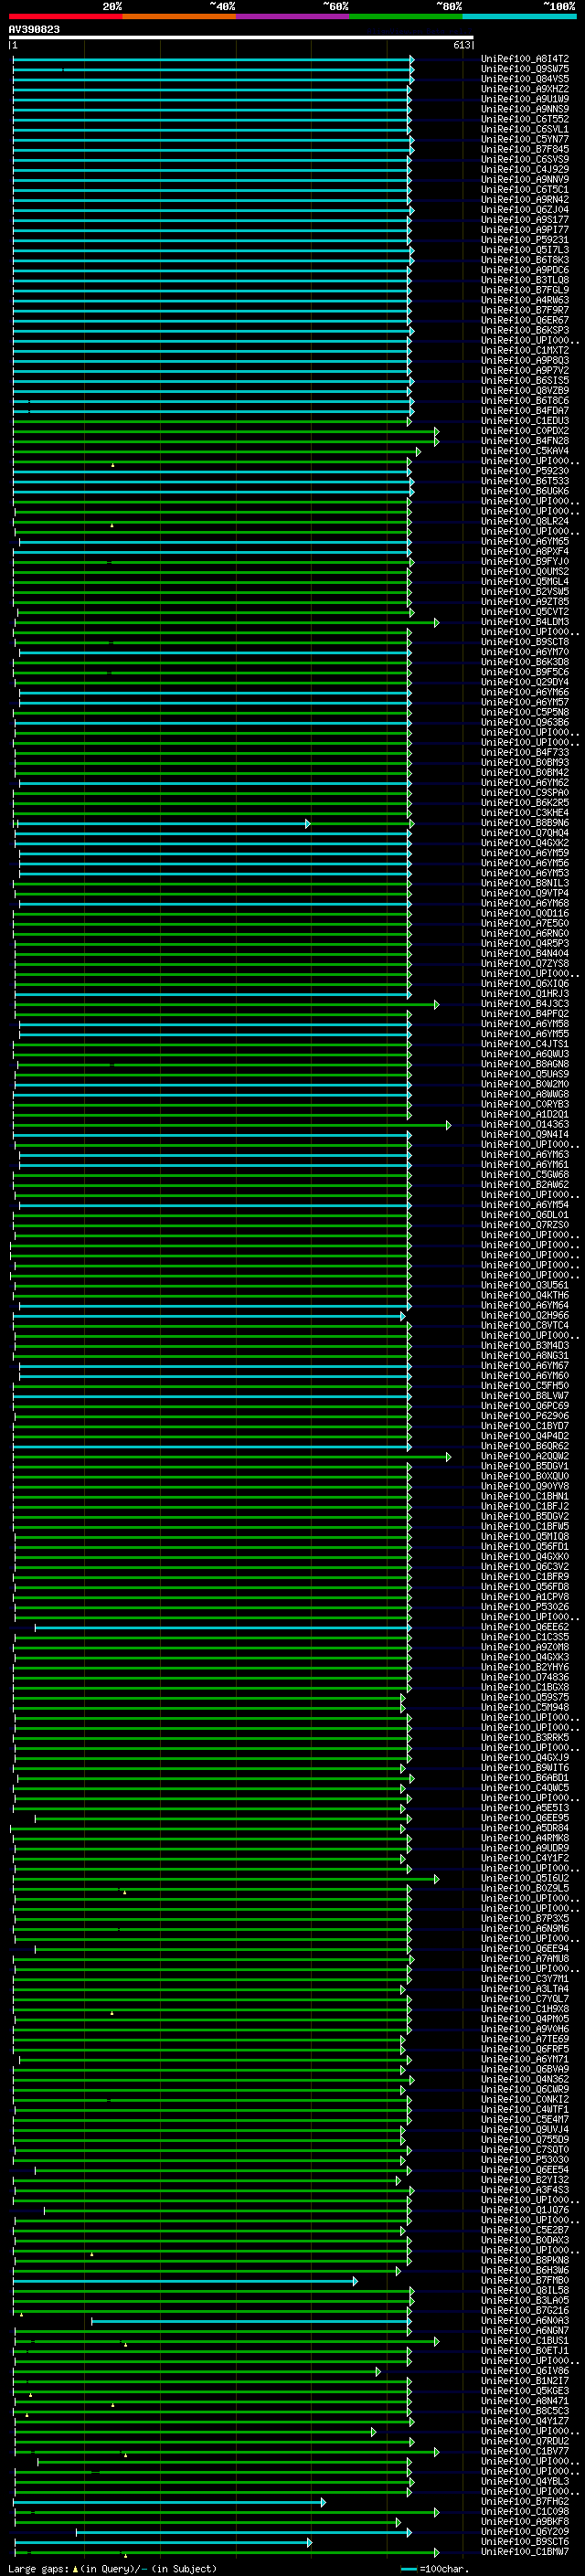This screenshot has width=585, height=2576.
Task: Click query end position 613 marker
Action: (462, 45)
